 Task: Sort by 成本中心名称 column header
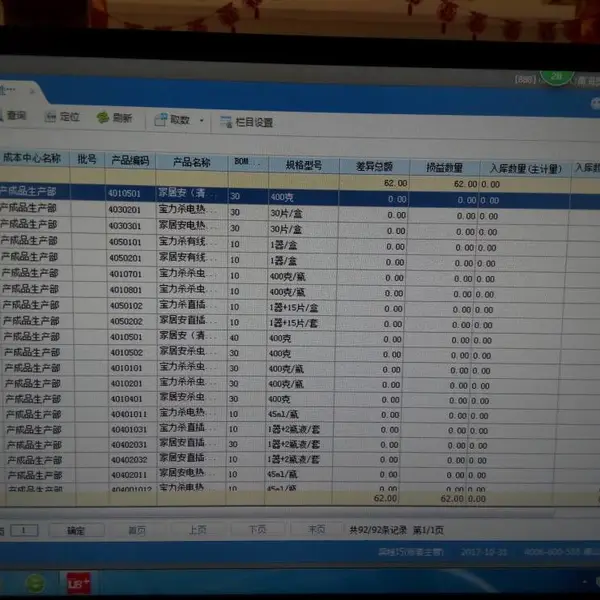click(x=34, y=158)
